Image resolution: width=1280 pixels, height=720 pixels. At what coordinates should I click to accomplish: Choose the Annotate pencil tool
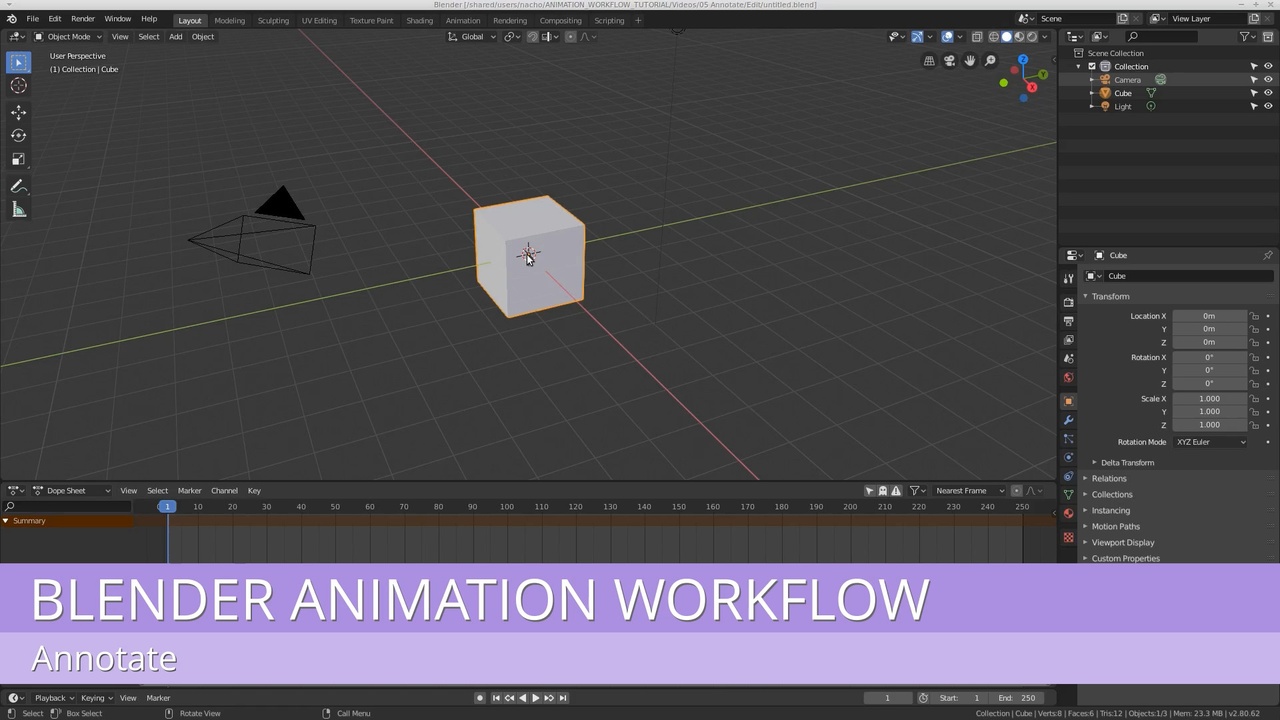(x=18, y=186)
